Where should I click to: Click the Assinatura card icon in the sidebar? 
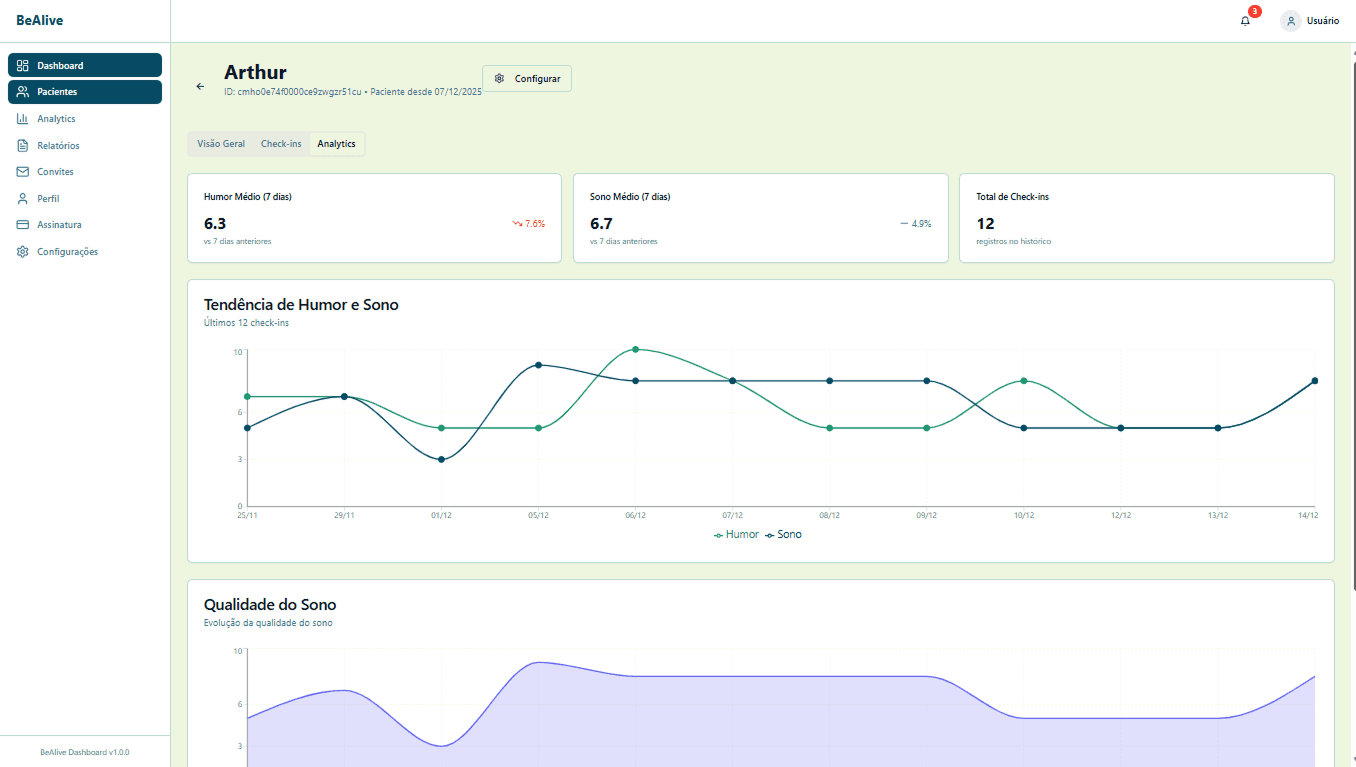click(x=22, y=224)
